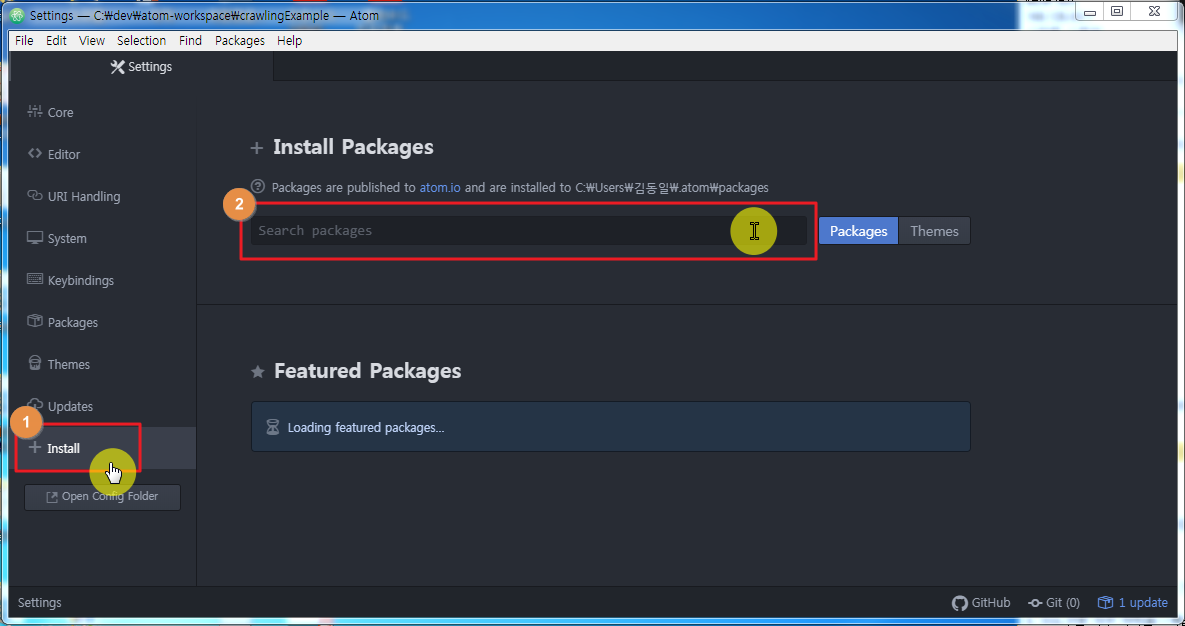Screen dimensions: 1185x626
Task: Open the System settings section
Action: pyautogui.click(x=57, y=238)
